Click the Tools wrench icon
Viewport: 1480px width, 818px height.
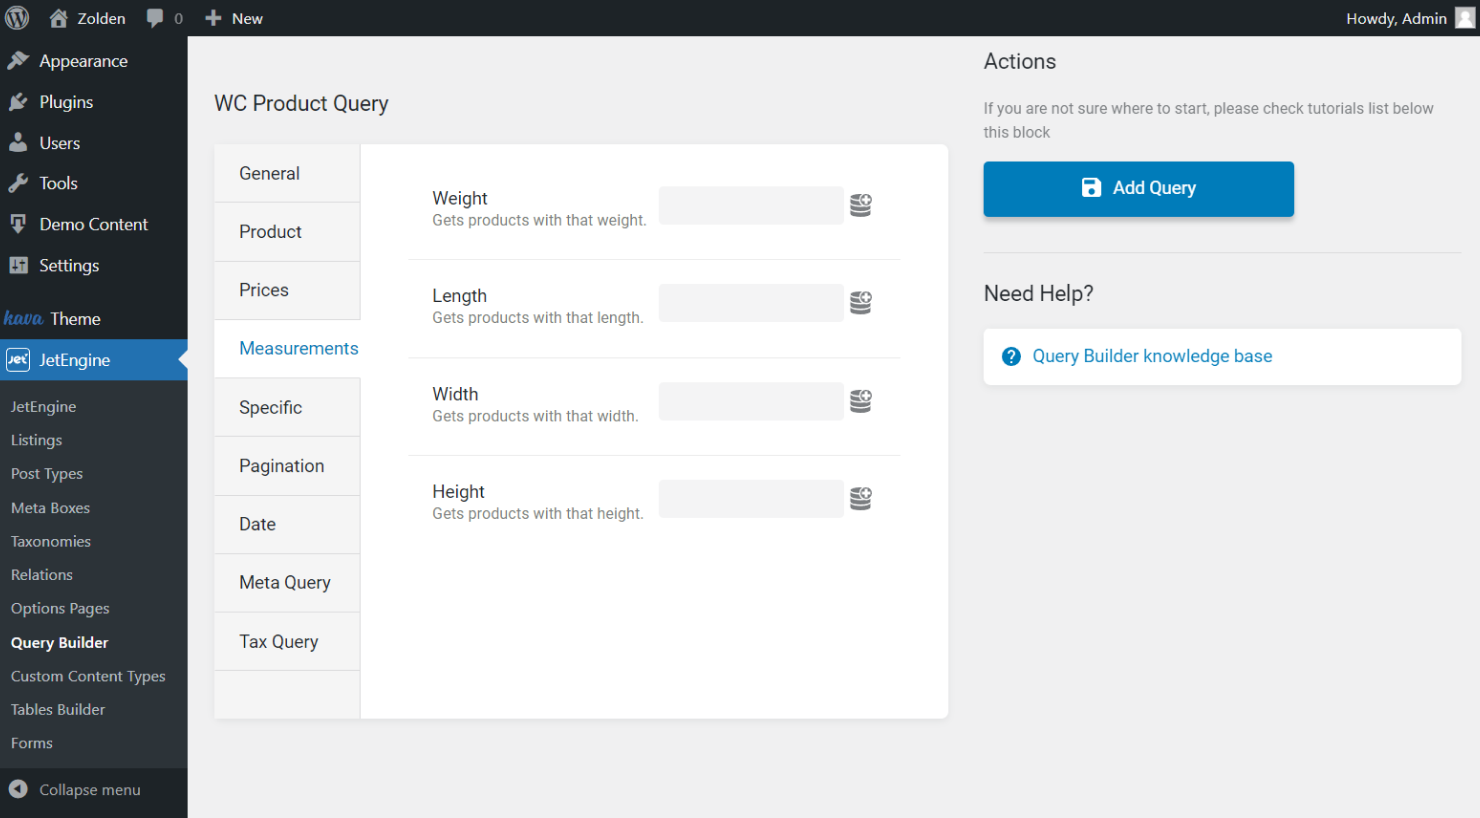(18, 183)
